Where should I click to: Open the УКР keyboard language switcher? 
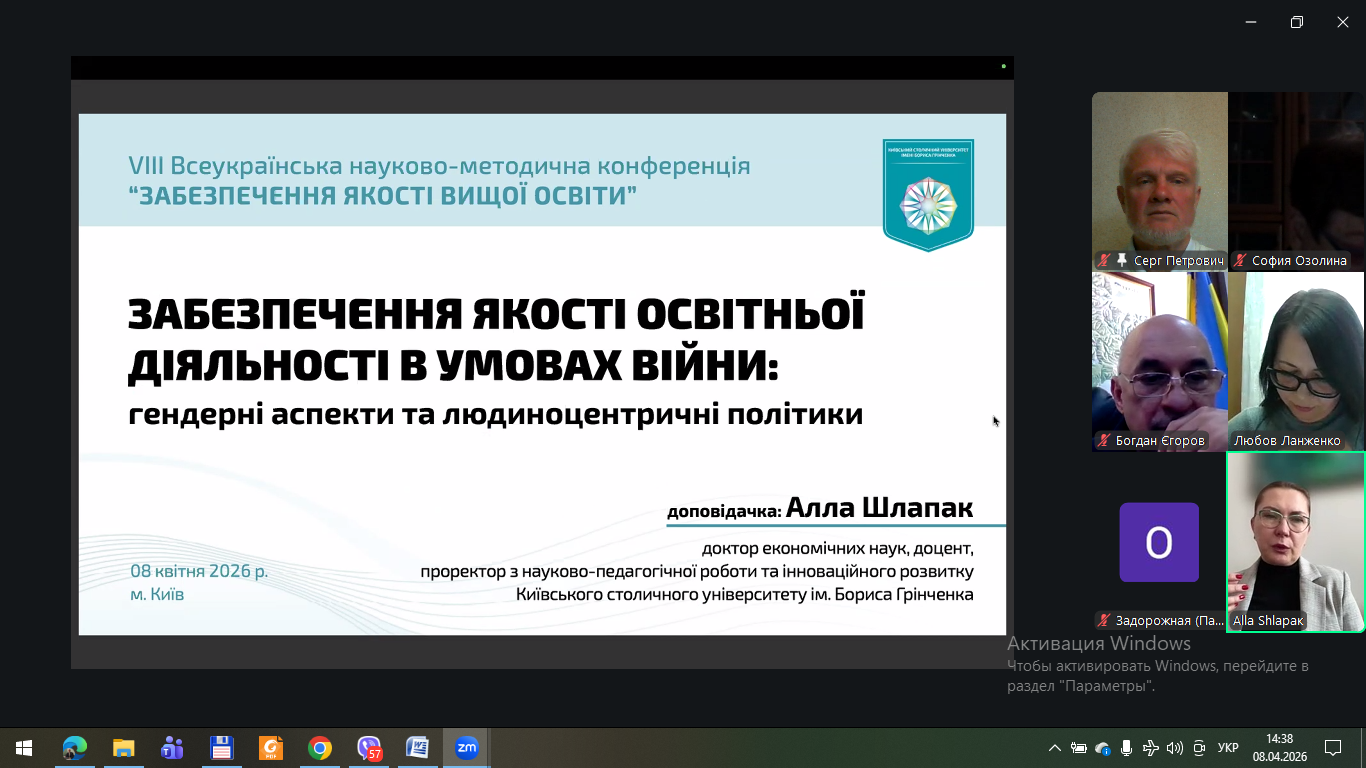click(x=1228, y=748)
